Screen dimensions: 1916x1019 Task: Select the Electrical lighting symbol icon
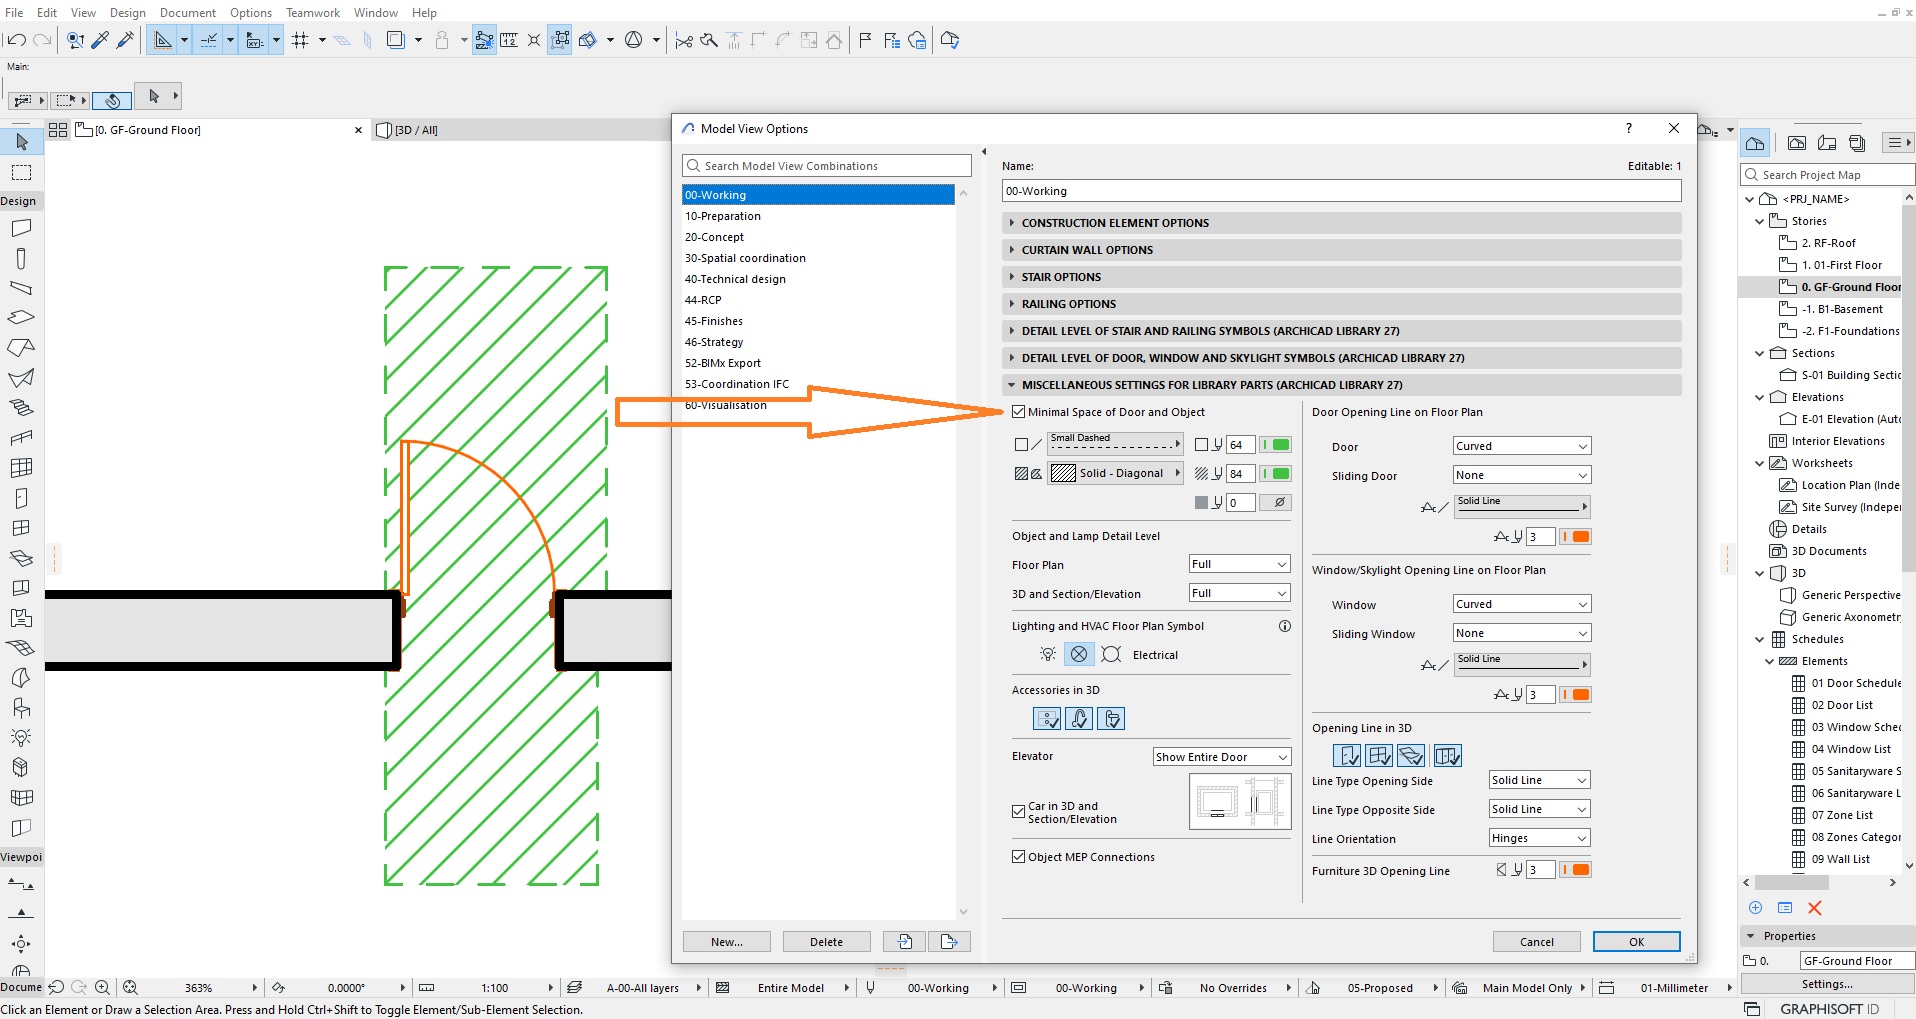pyautogui.click(x=1079, y=654)
